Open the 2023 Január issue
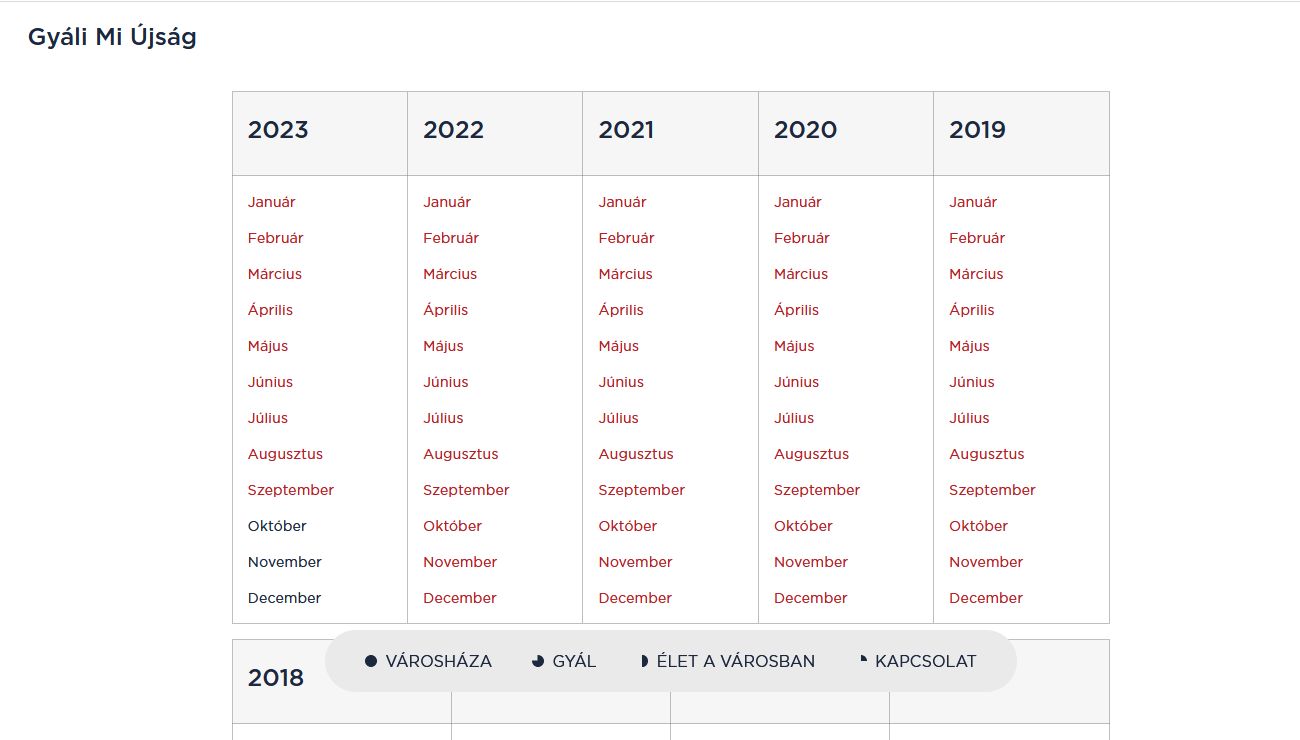This screenshot has height=740, width=1300. [x=272, y=202]
